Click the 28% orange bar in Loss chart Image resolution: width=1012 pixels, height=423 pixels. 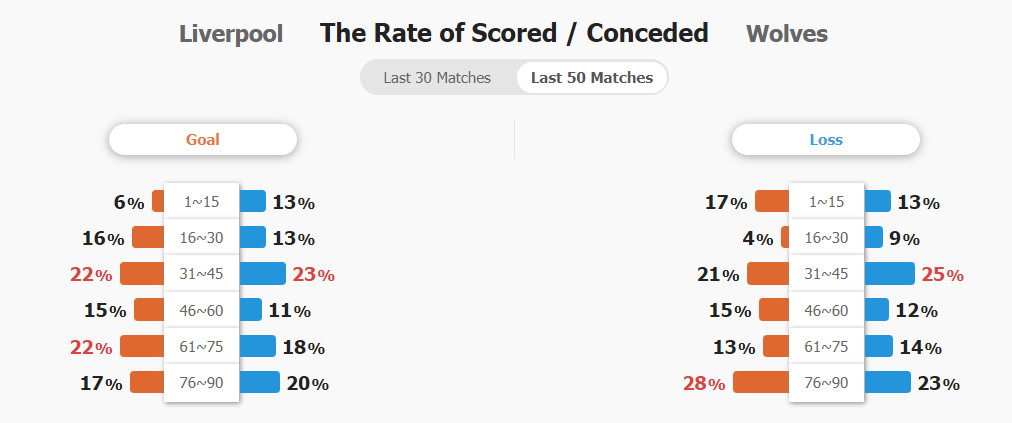tap(761, 382)
